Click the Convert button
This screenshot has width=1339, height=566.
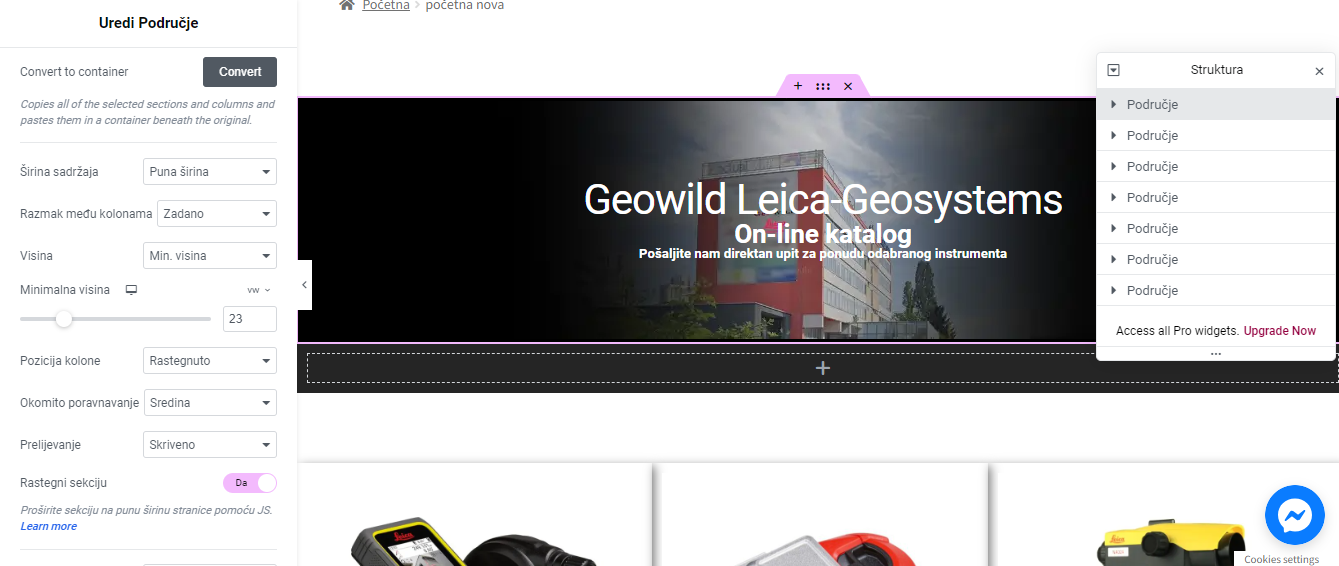[240, 72]
